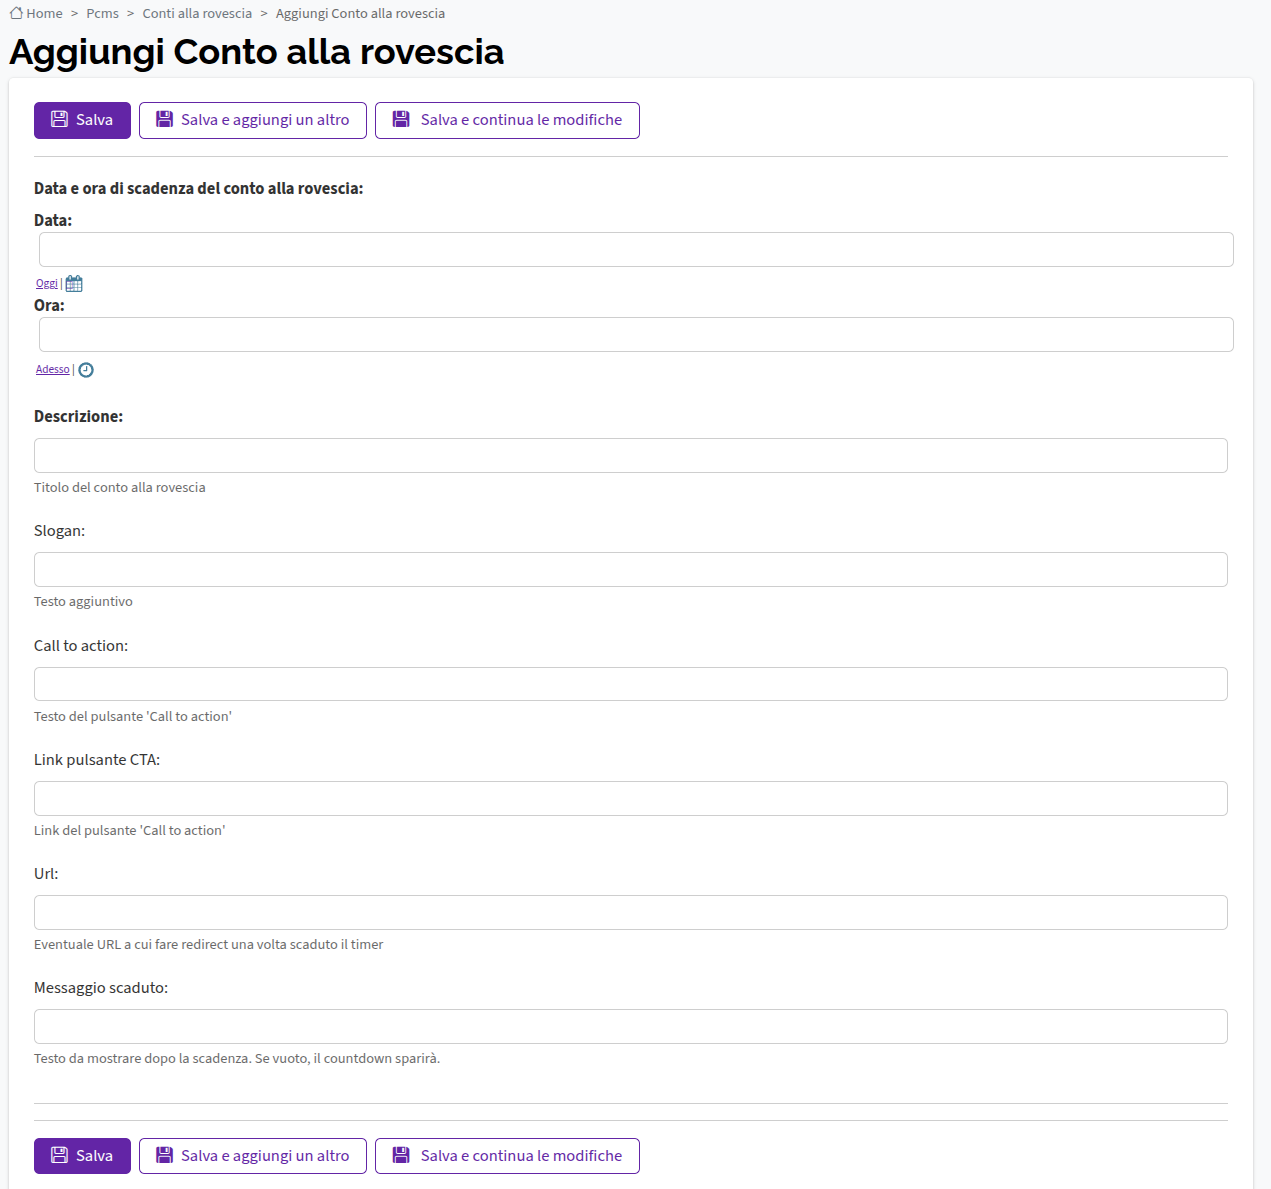Click help text about redirect URL

209,945
